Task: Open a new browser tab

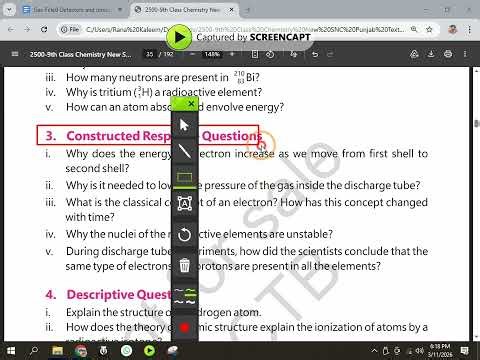Action: pyautogui.click(x=247, y=10)
